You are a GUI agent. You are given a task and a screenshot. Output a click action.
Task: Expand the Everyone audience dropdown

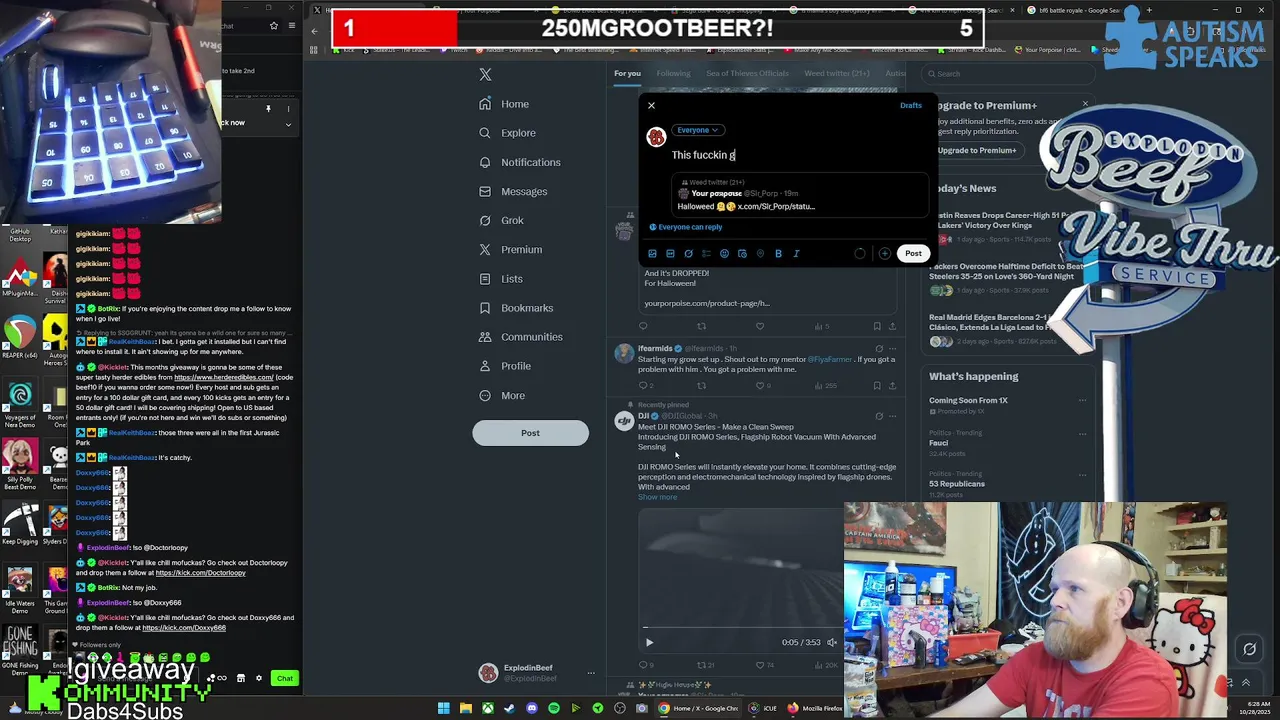pyautogui.click(x=697, y=130)
